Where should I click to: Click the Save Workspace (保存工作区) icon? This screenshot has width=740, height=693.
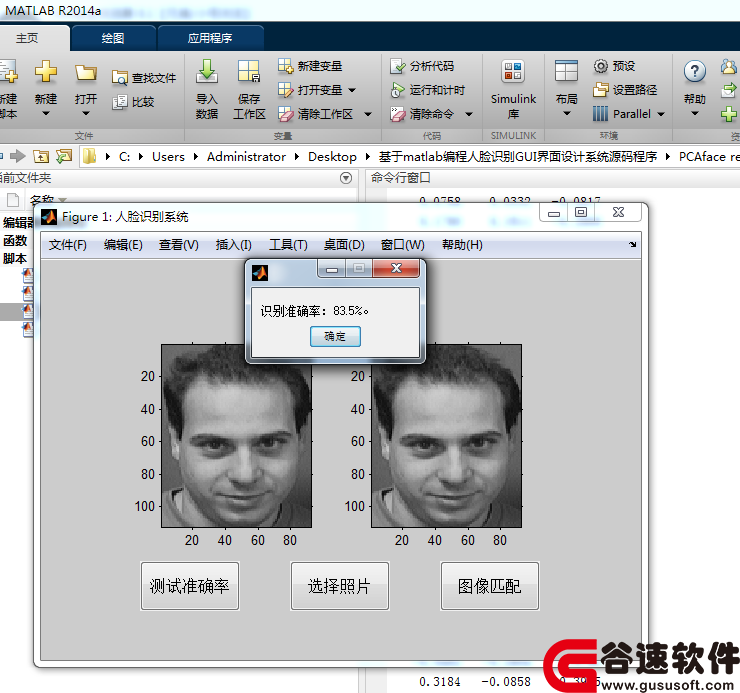[x=249, y=71]
